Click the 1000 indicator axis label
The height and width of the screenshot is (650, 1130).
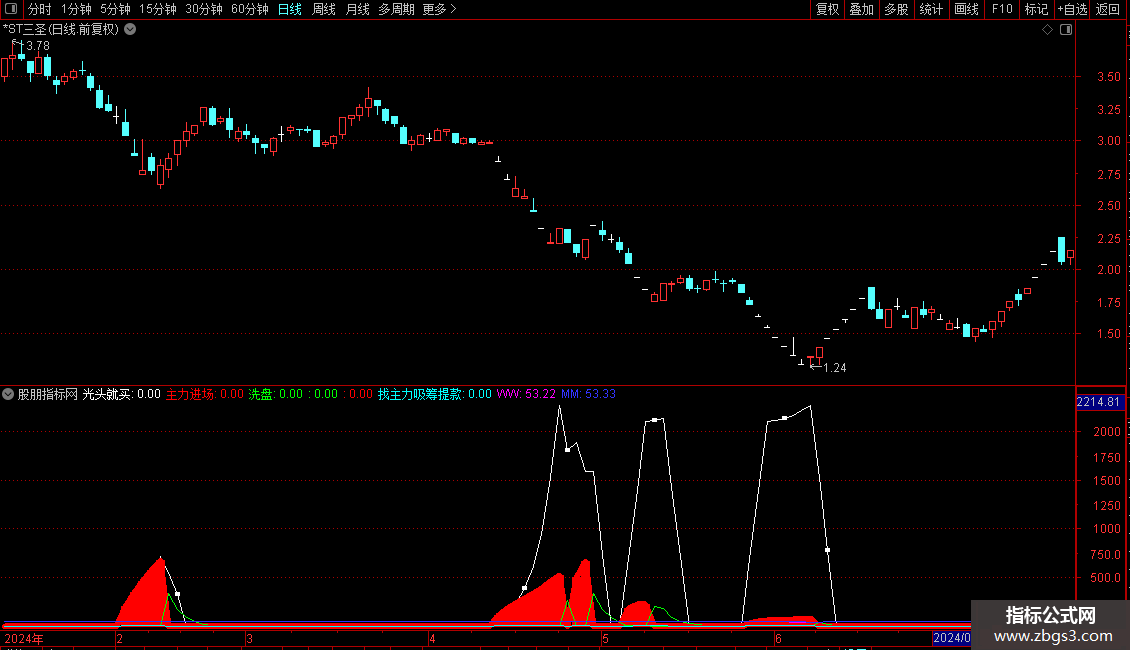click(x=1107, y=528)
